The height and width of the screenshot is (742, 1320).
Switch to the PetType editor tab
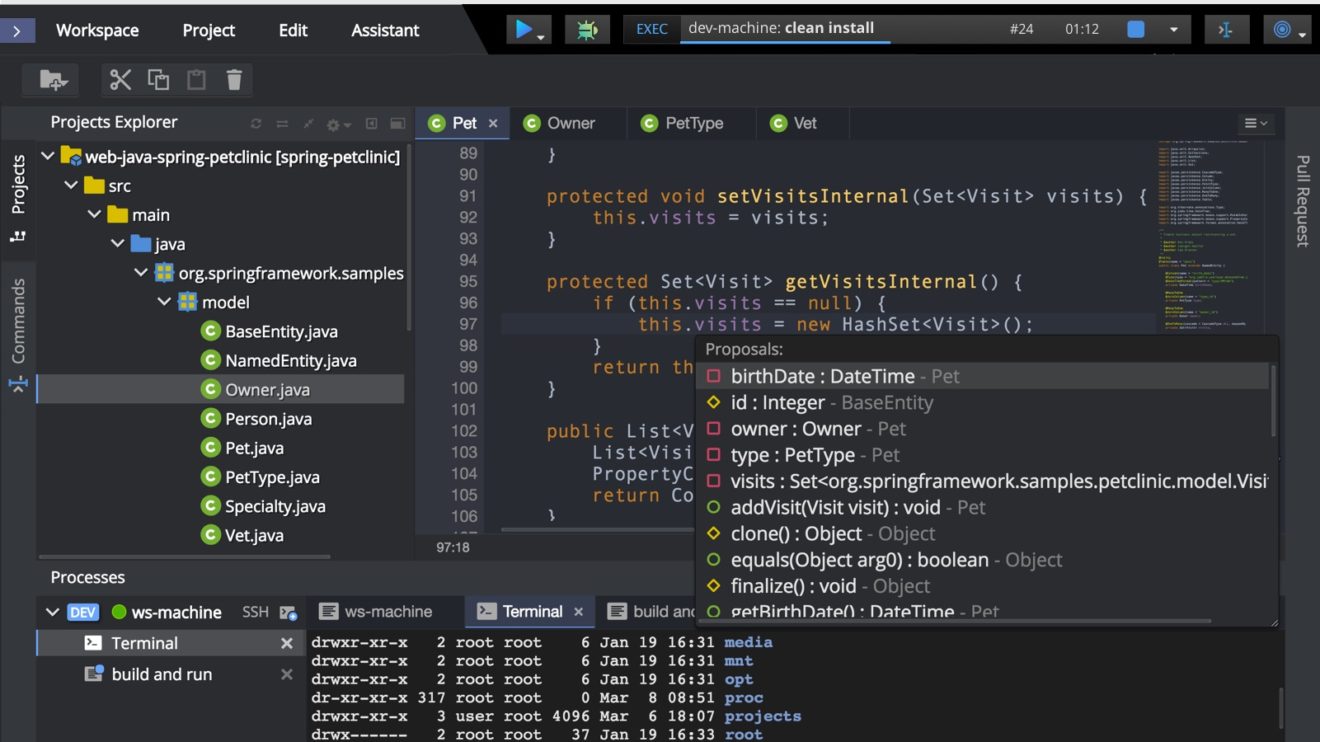click(x=693, y=123)
